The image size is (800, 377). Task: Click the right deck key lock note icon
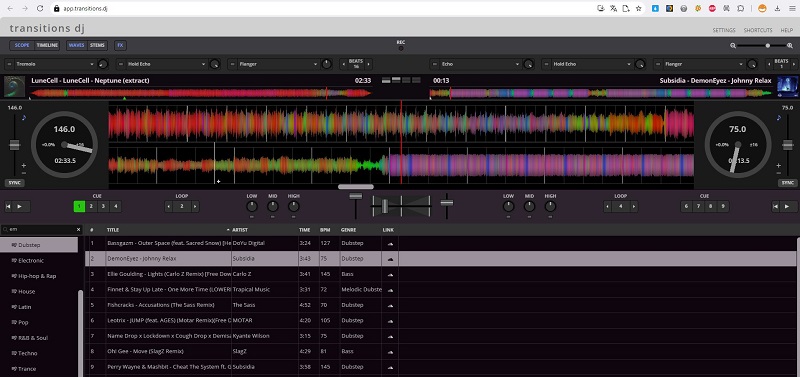[x=778, y=118]
